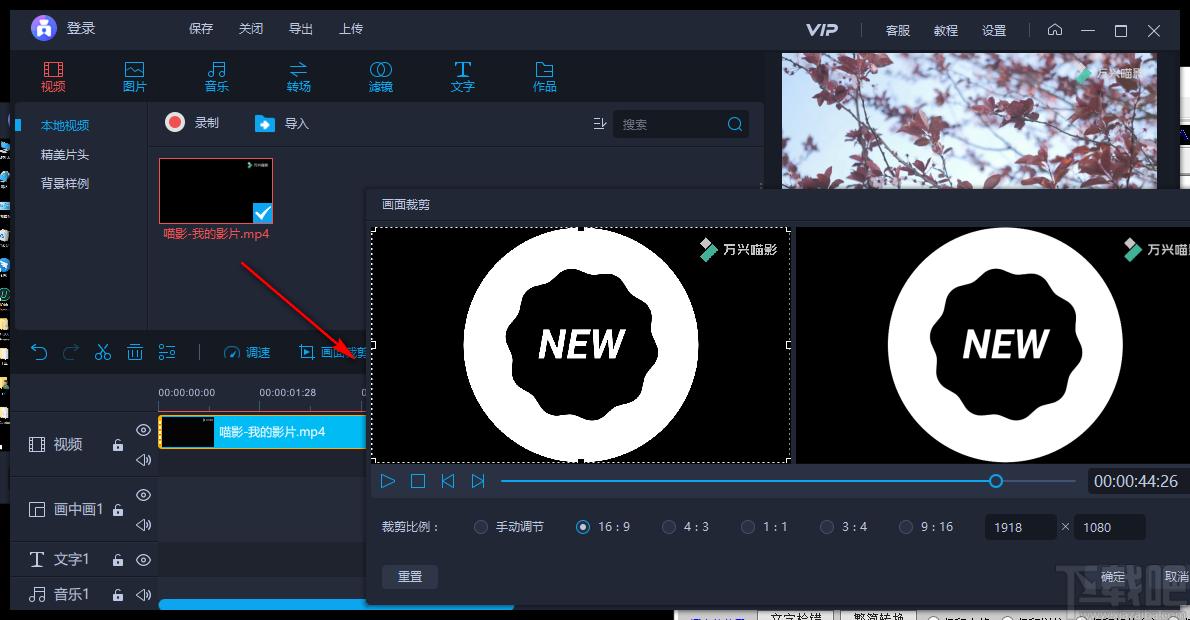Select 本地视频 in the sidebar
Image resolution: width=1190 pixels, height=620 pixels.
point(65,125)
